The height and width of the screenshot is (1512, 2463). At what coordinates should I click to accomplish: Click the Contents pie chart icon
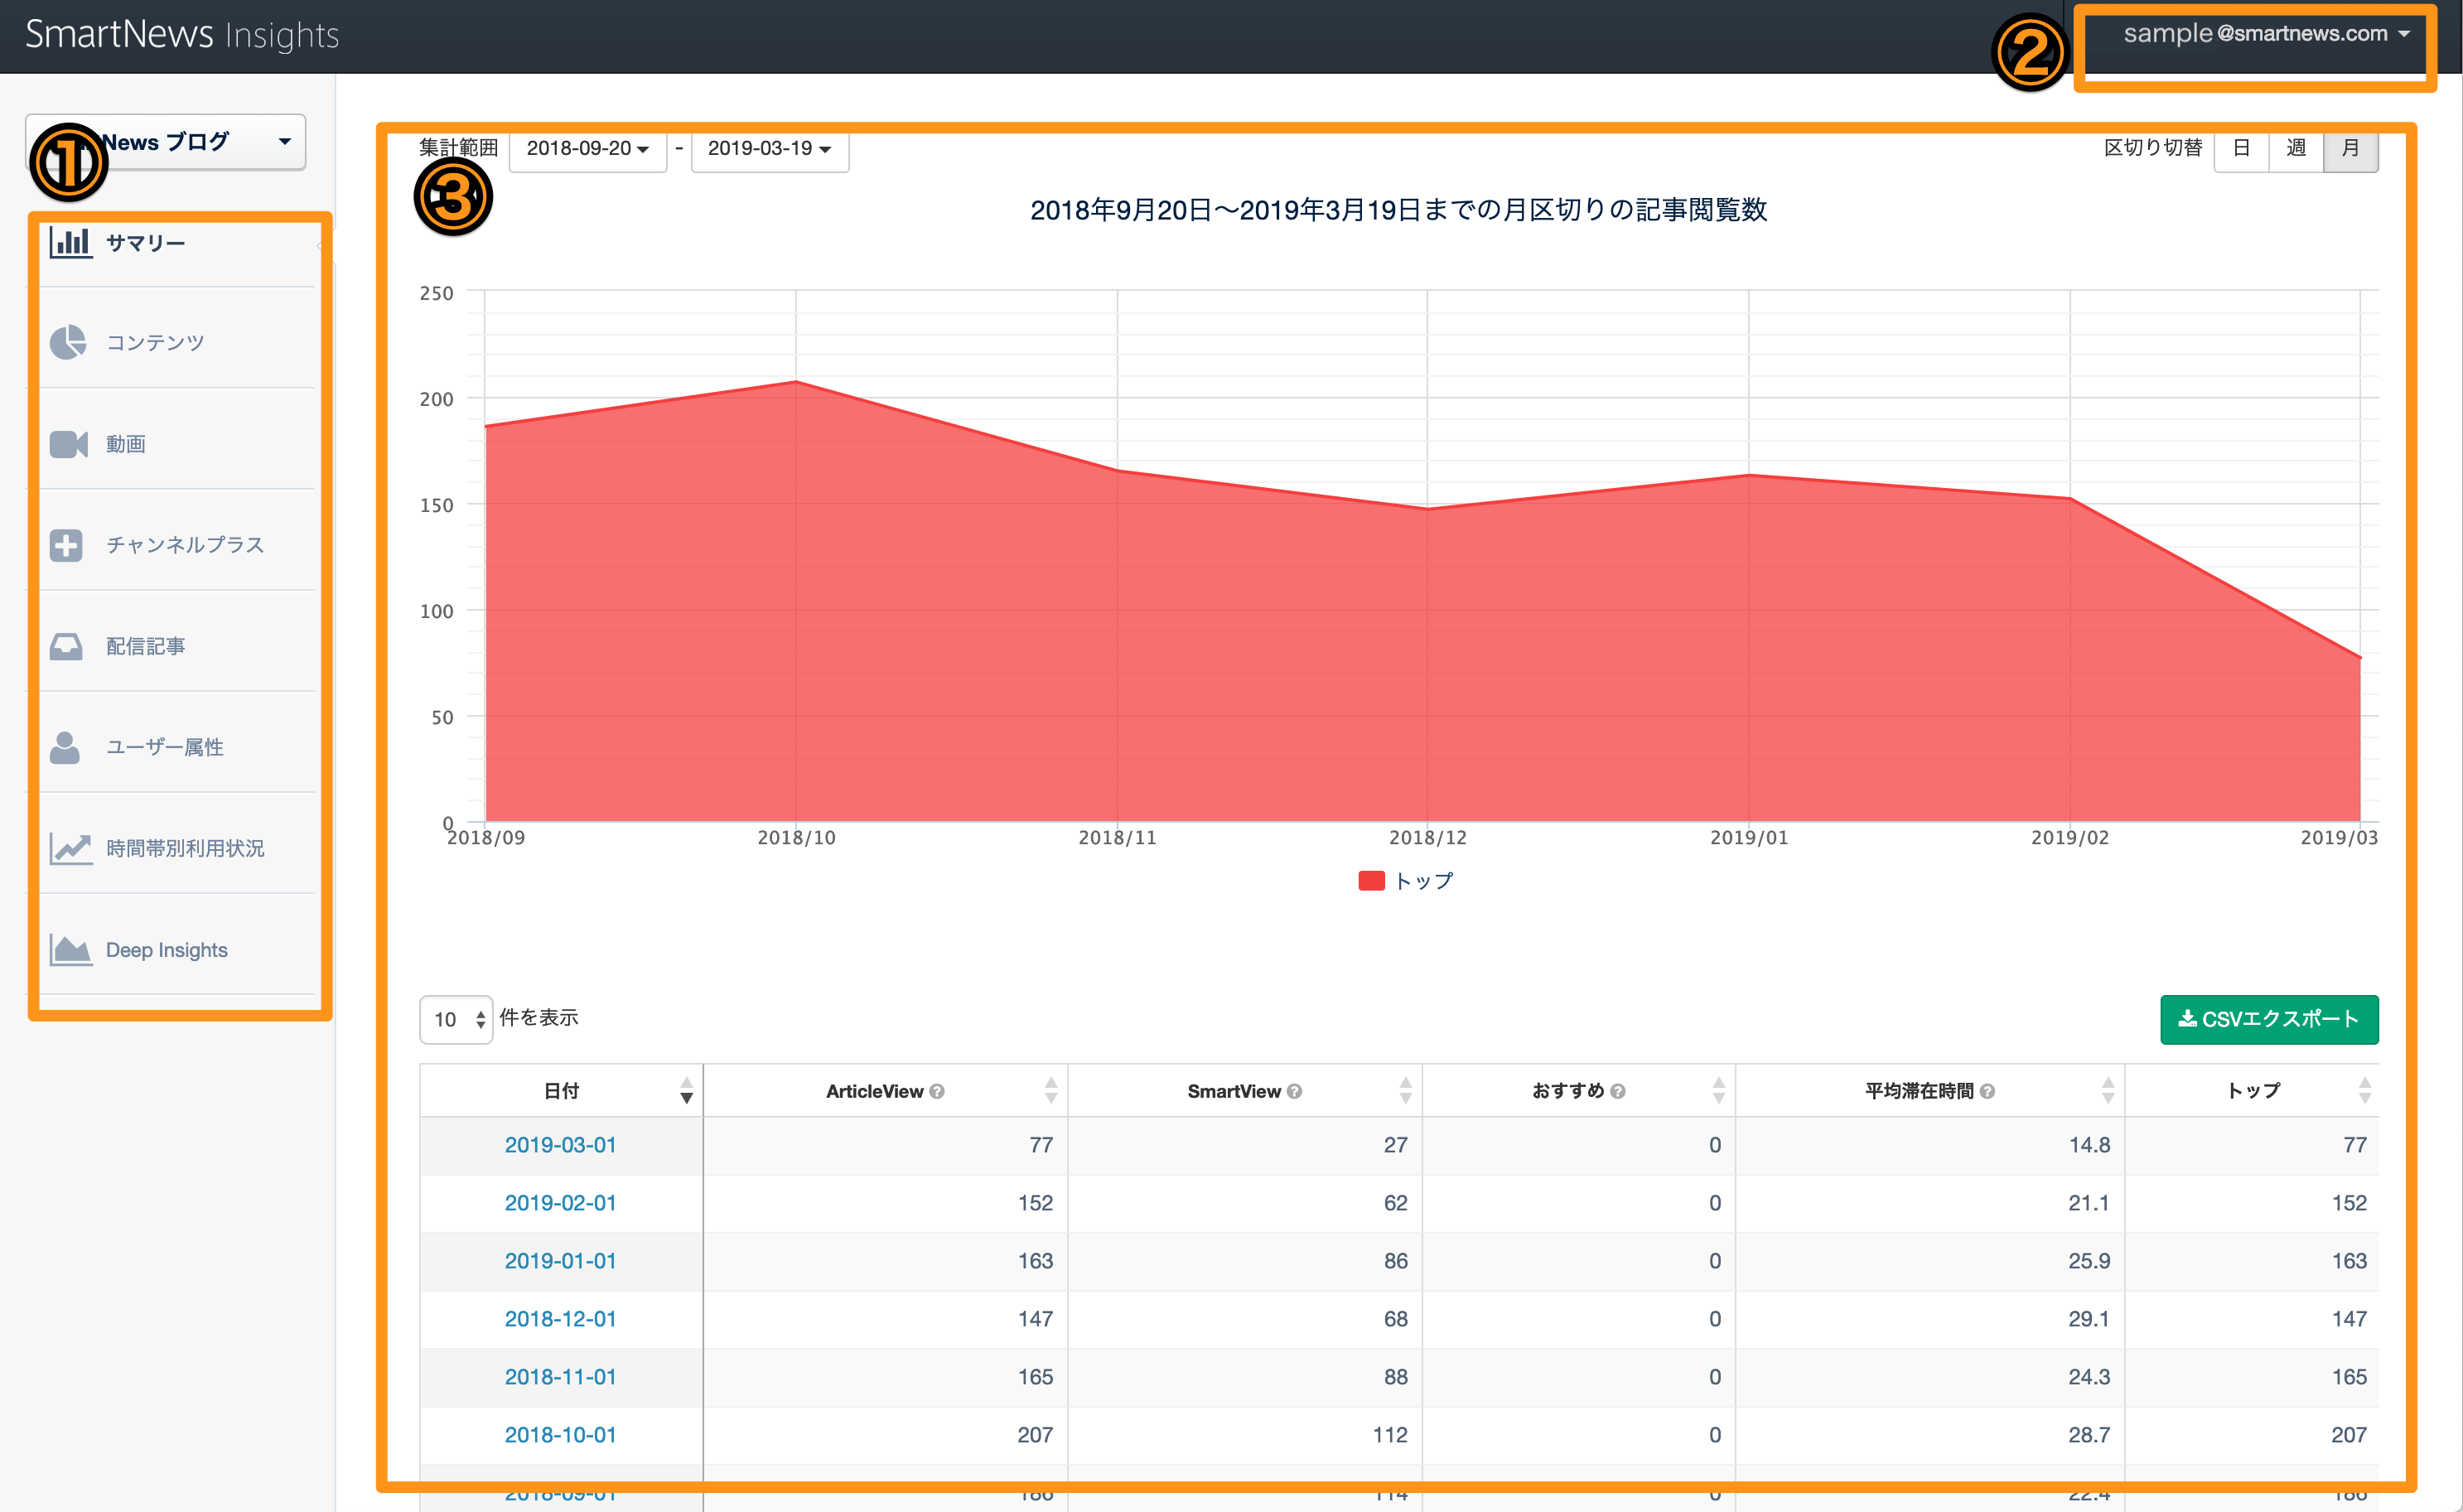click(x=68, y=342)
